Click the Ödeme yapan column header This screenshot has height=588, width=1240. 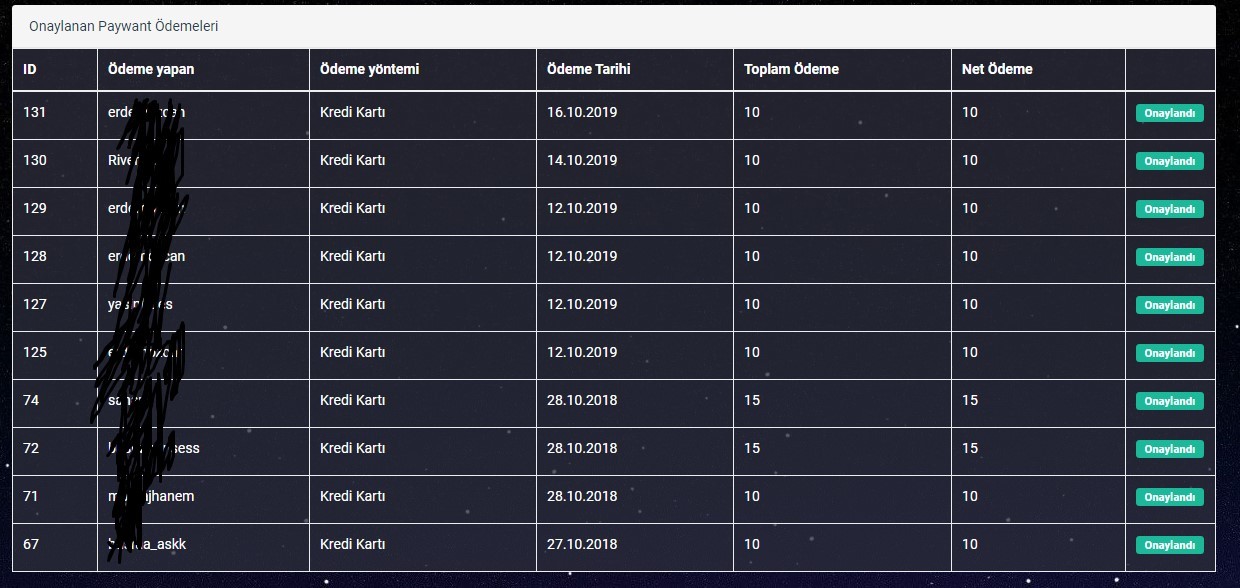pos(151,69)
